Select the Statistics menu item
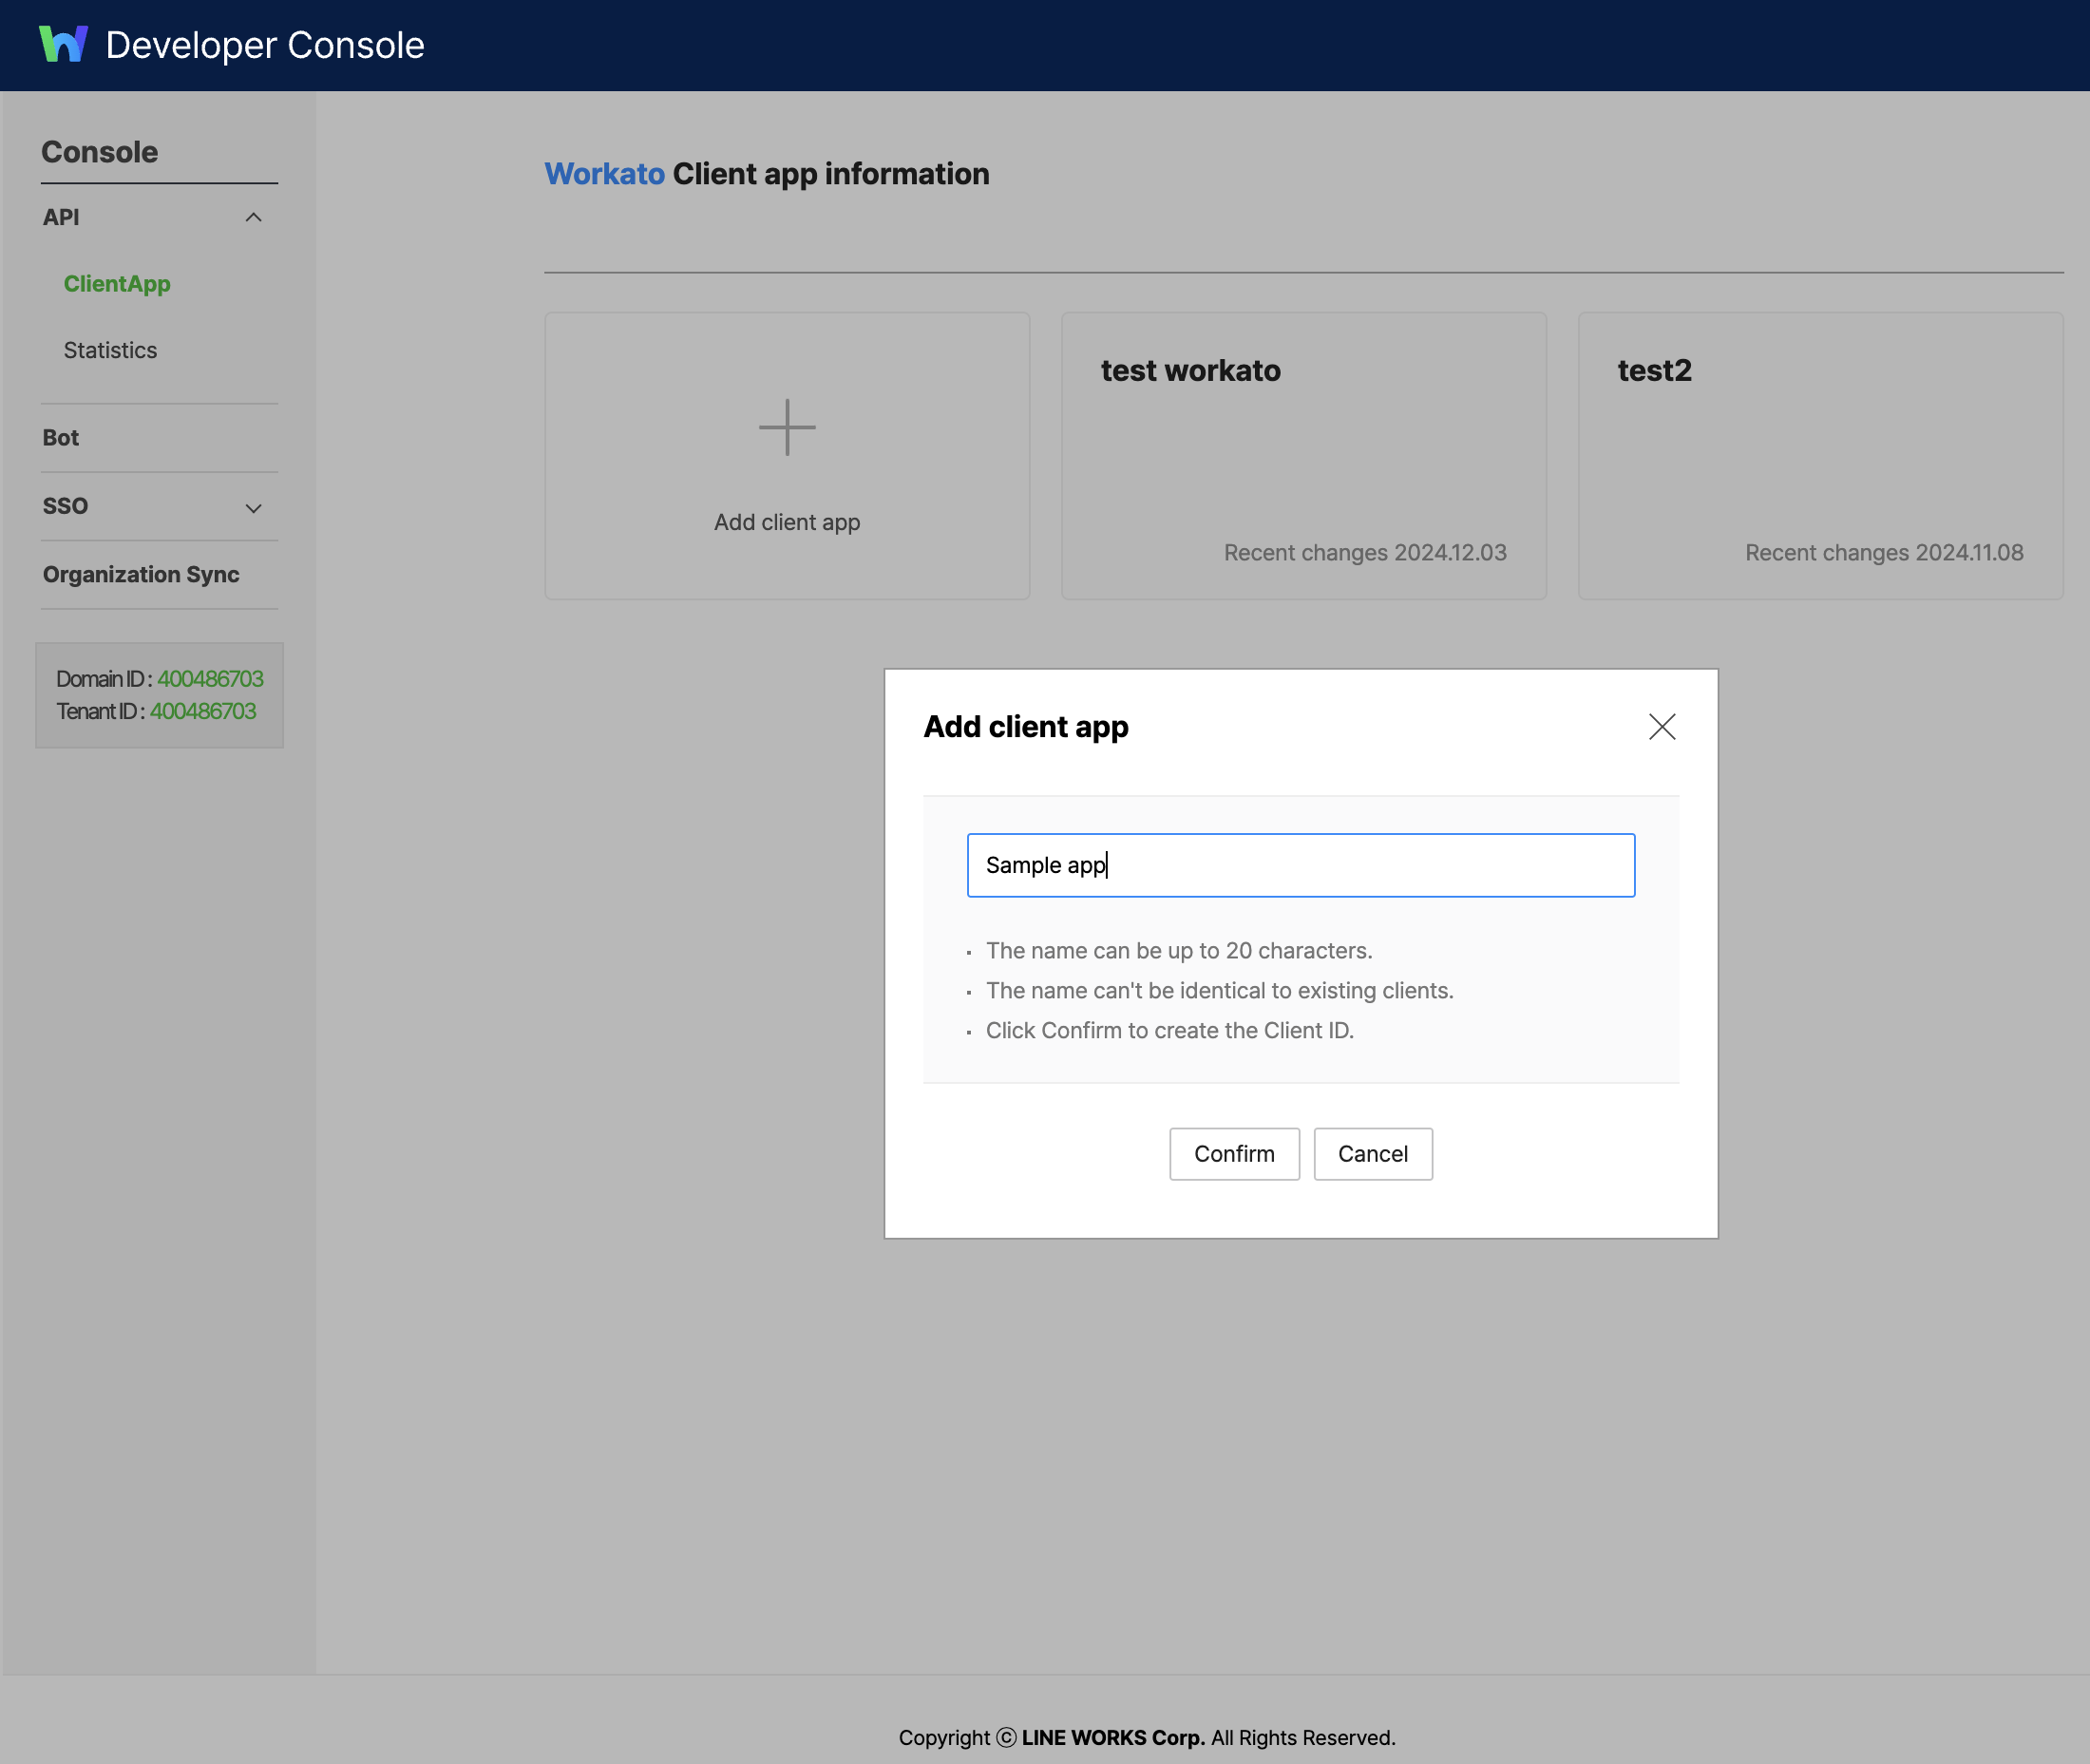This screenshot has width=2090, height=1764. tap(108, 349)
